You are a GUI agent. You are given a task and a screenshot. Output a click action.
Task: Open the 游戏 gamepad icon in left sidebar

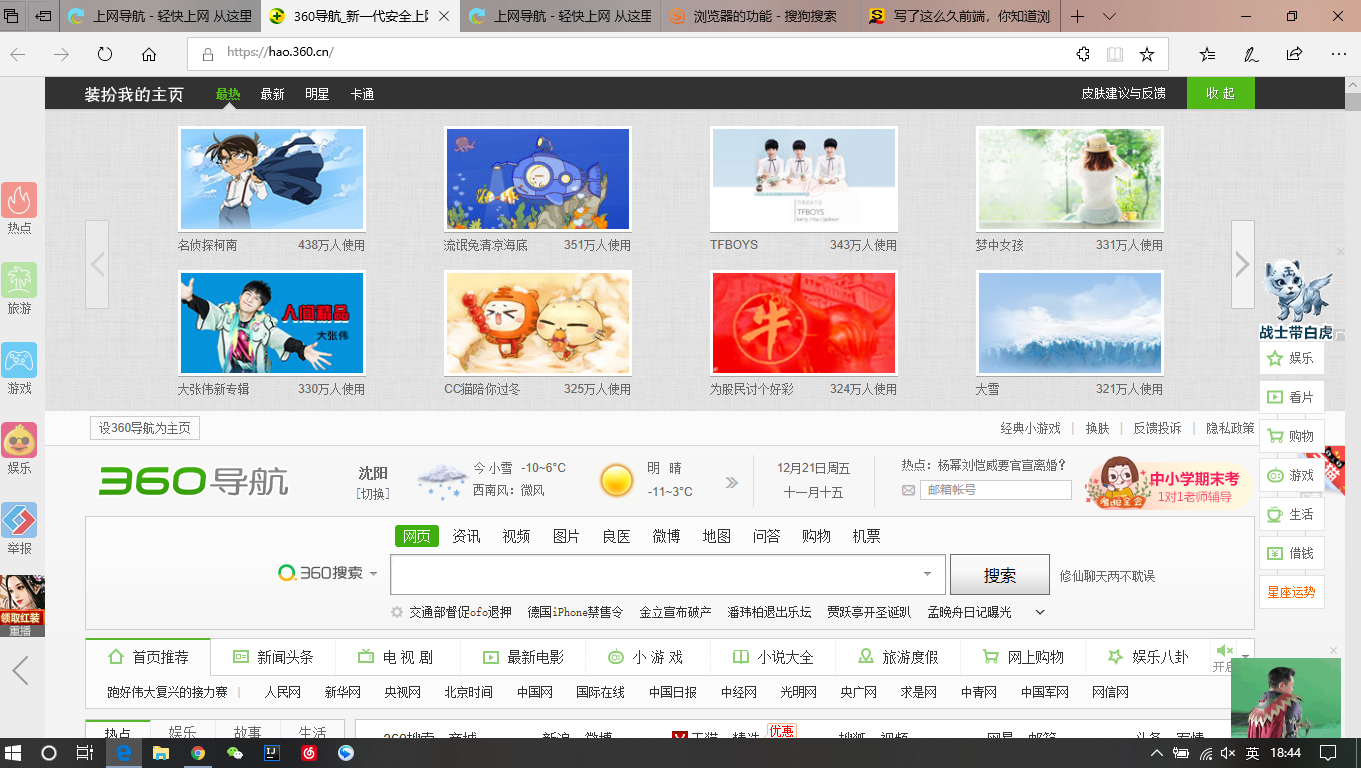click(x=19, y=360)
